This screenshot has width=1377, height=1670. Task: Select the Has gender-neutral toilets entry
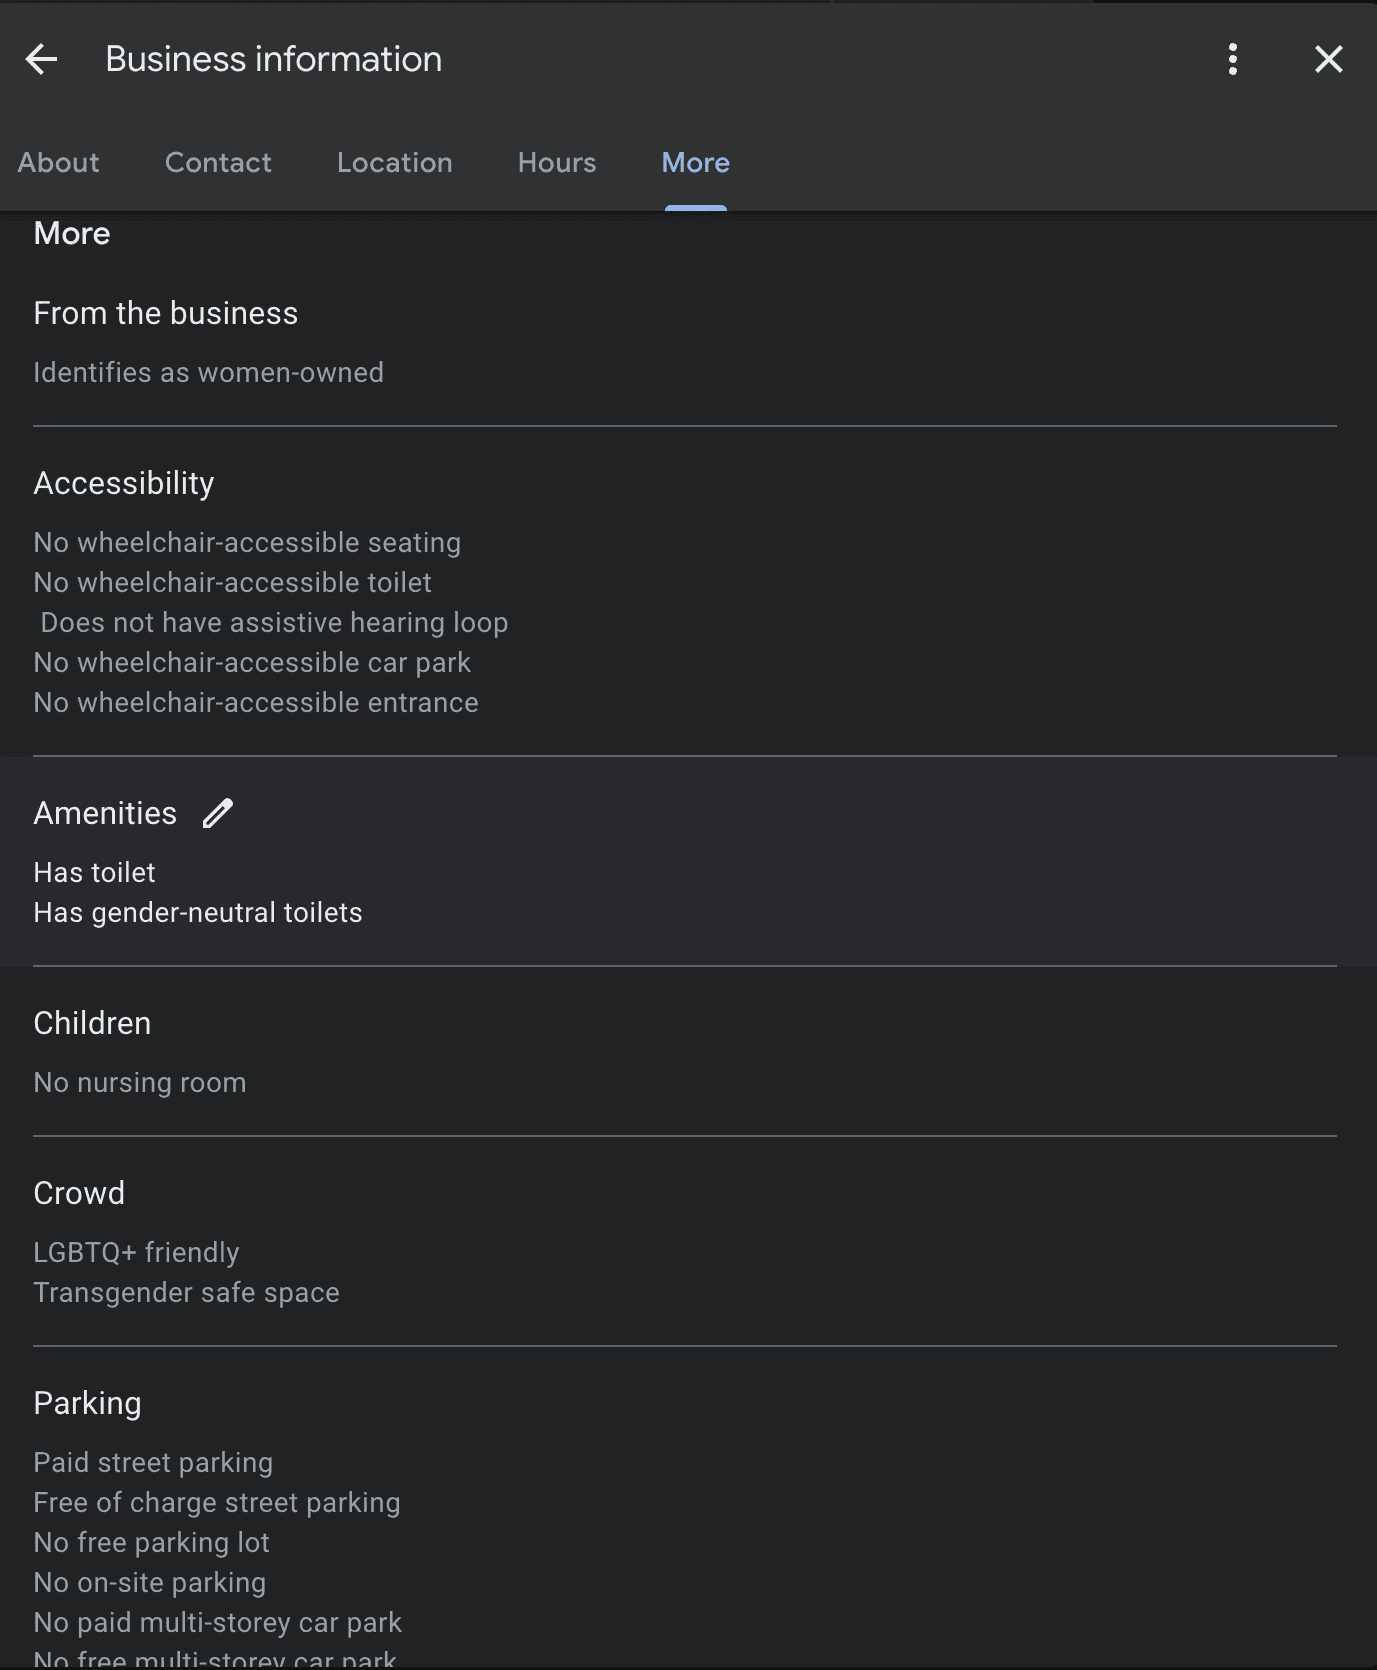[x=198, y=913]
